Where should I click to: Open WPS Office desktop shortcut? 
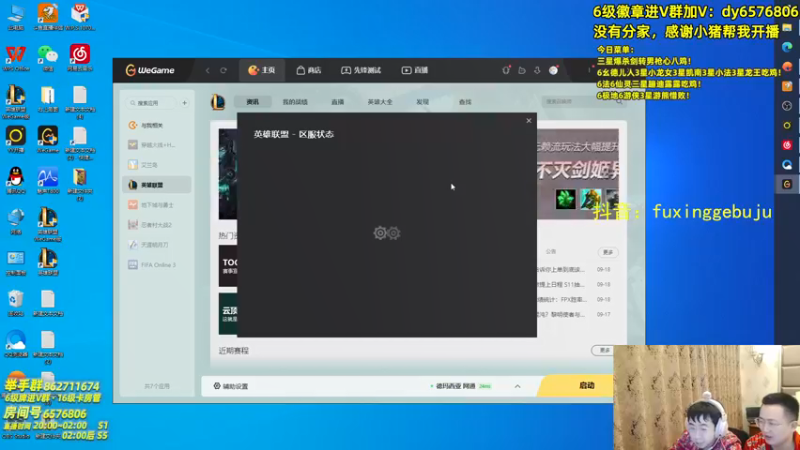click(x=16, y=58)
